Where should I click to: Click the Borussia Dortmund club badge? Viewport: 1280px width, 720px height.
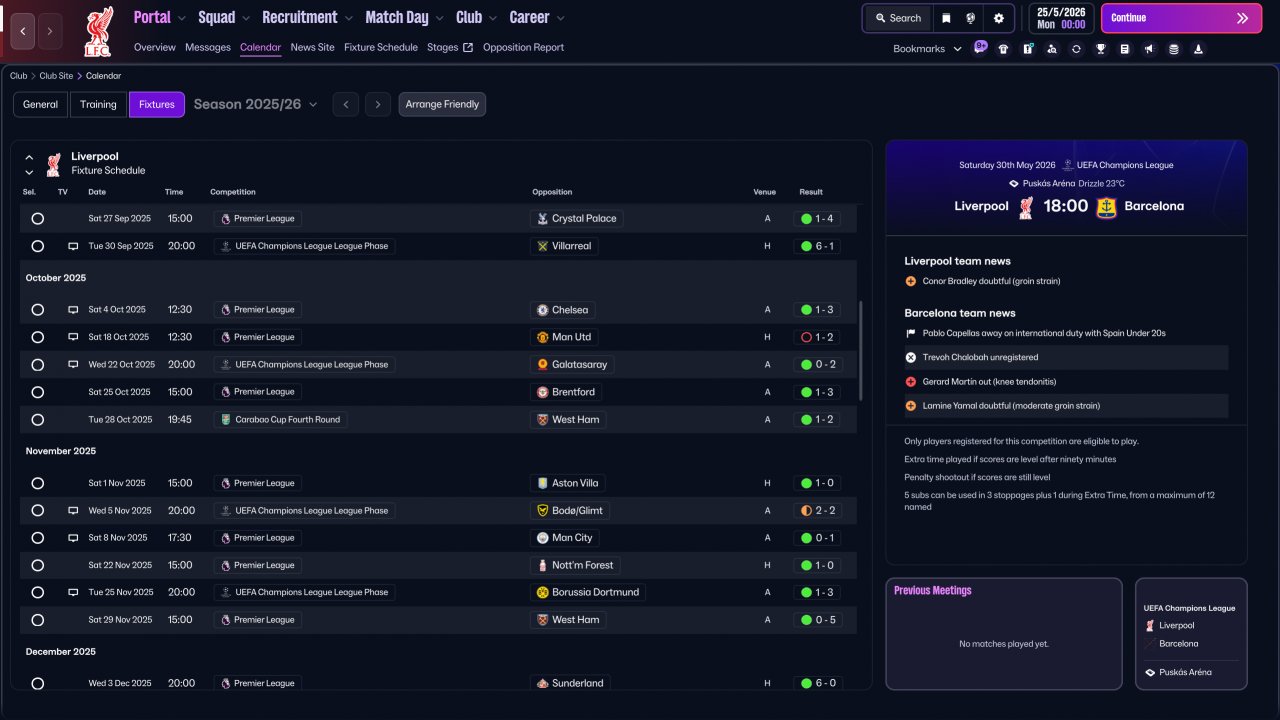click(542, 592)
